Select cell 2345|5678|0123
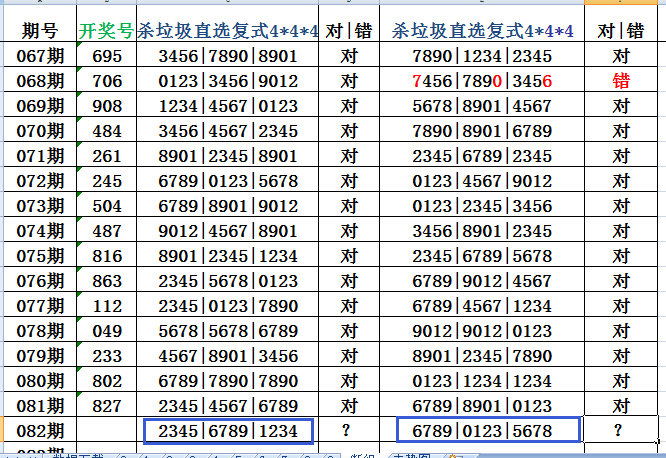The width and height of the screenshot is (666, 458). pyautogui.click(x=228, y=281)
